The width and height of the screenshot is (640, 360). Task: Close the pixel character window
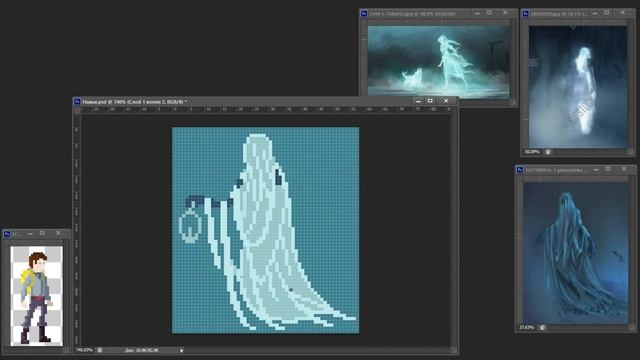click(x=58, y=233)
